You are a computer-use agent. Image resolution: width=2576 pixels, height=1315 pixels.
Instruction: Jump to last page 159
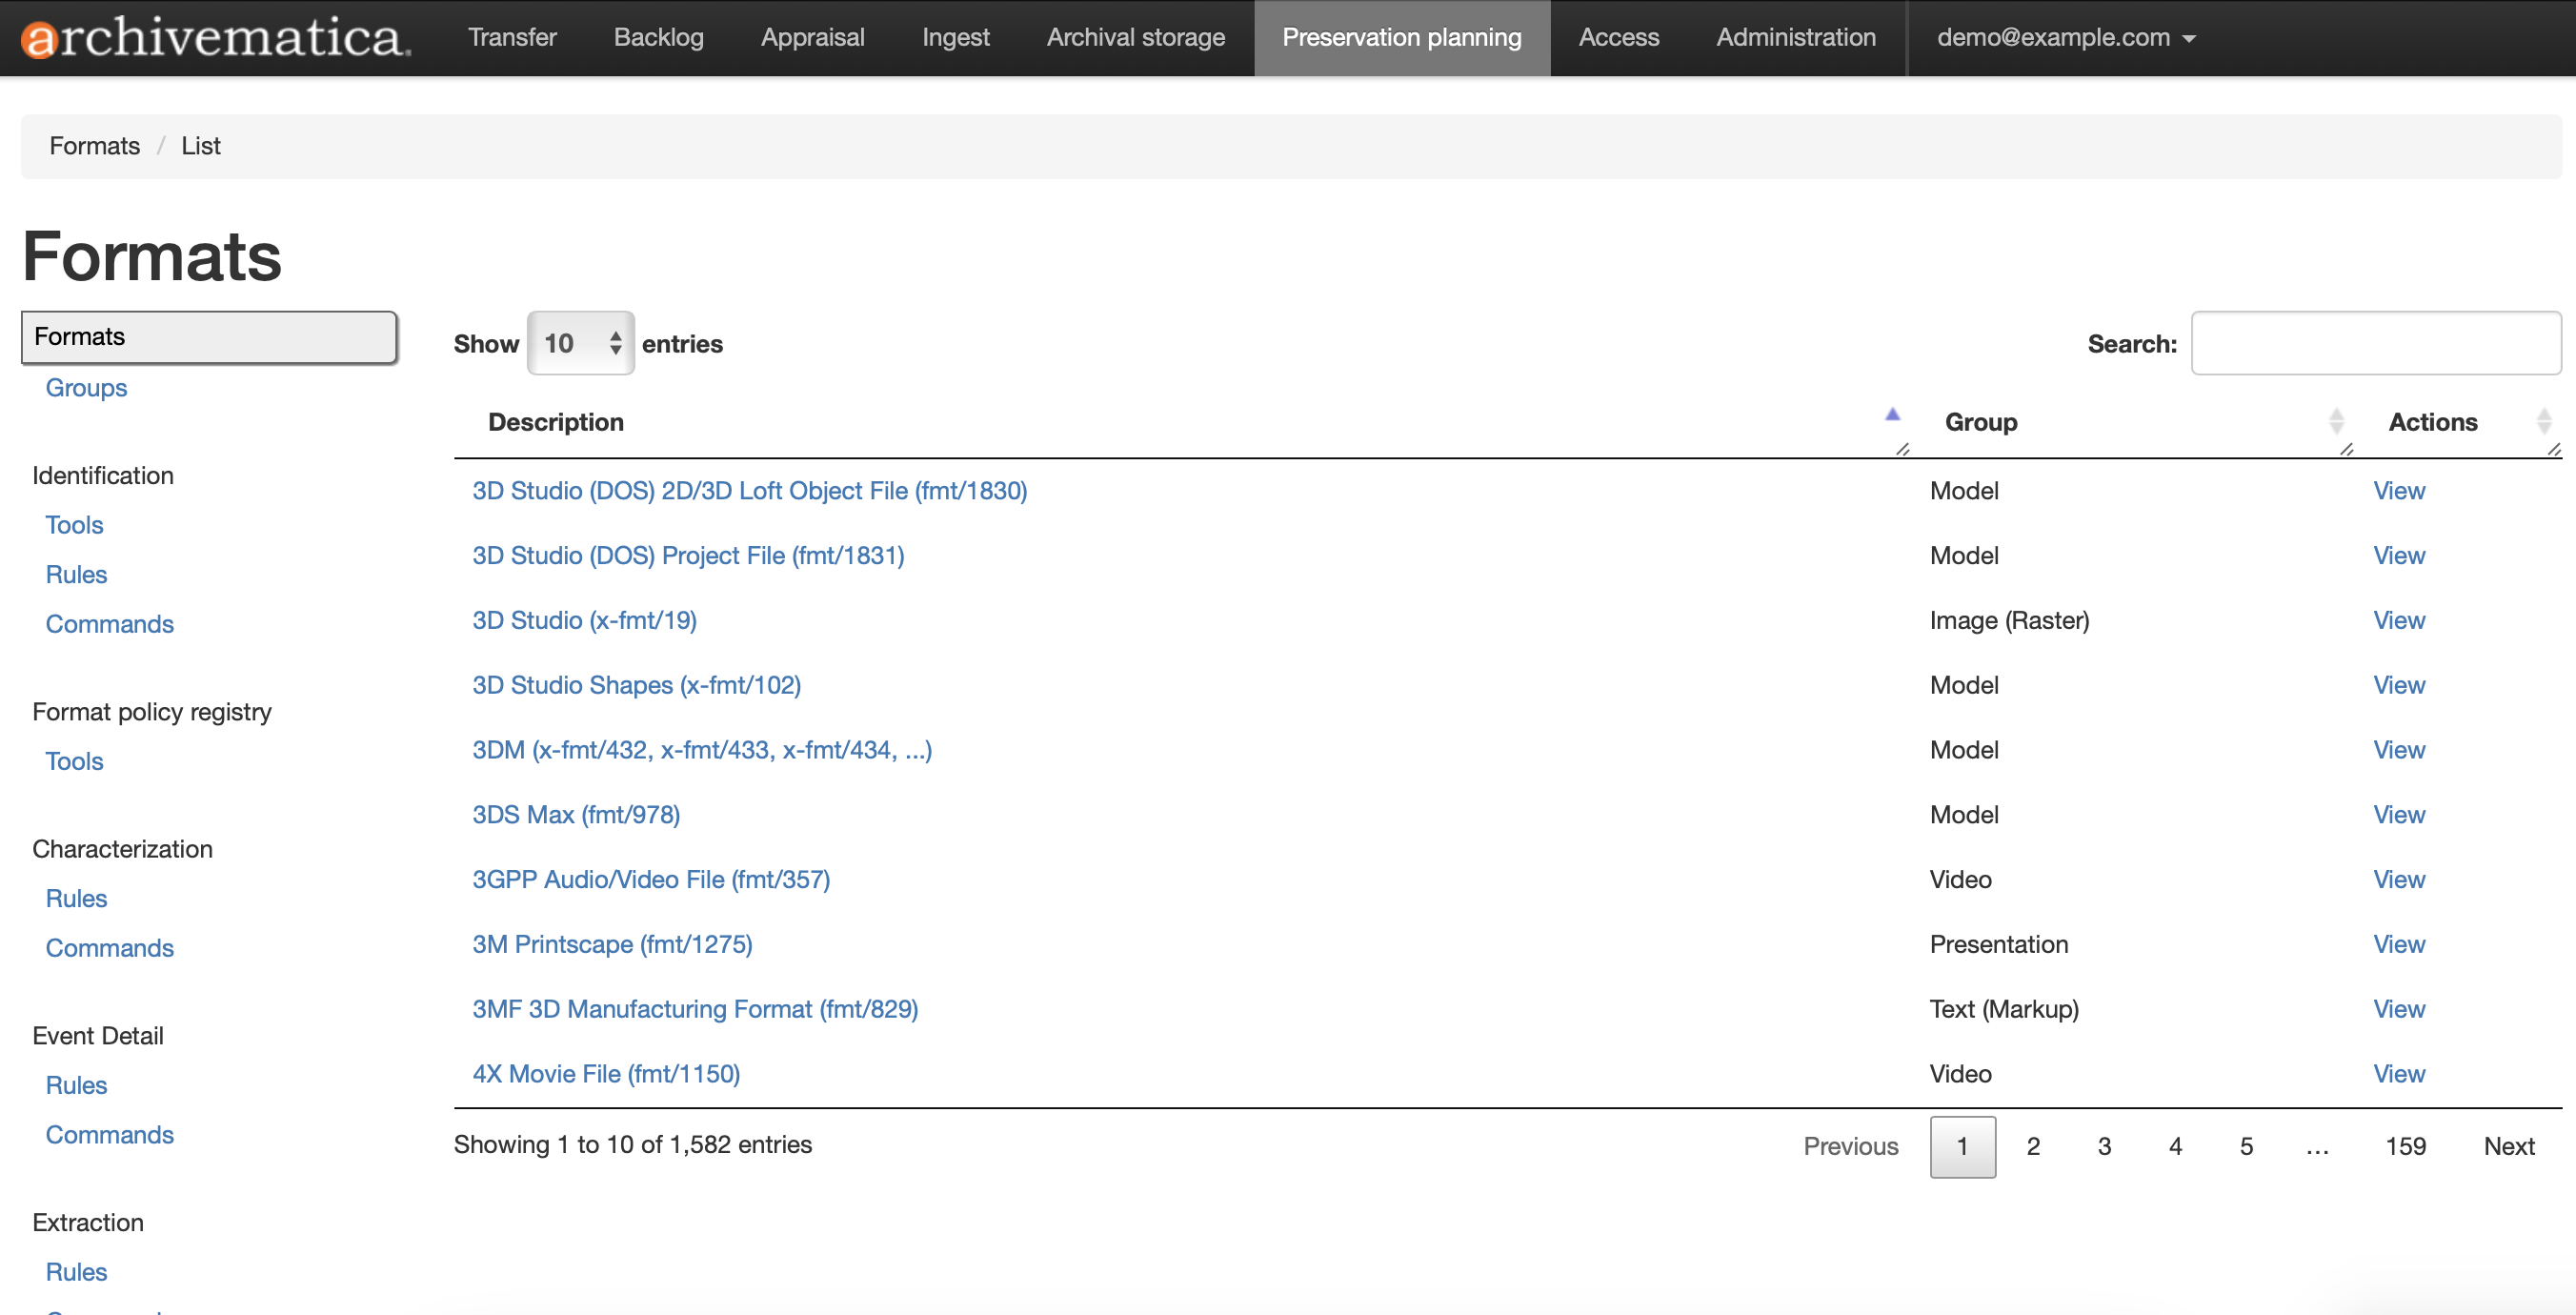[2405, 1147]
